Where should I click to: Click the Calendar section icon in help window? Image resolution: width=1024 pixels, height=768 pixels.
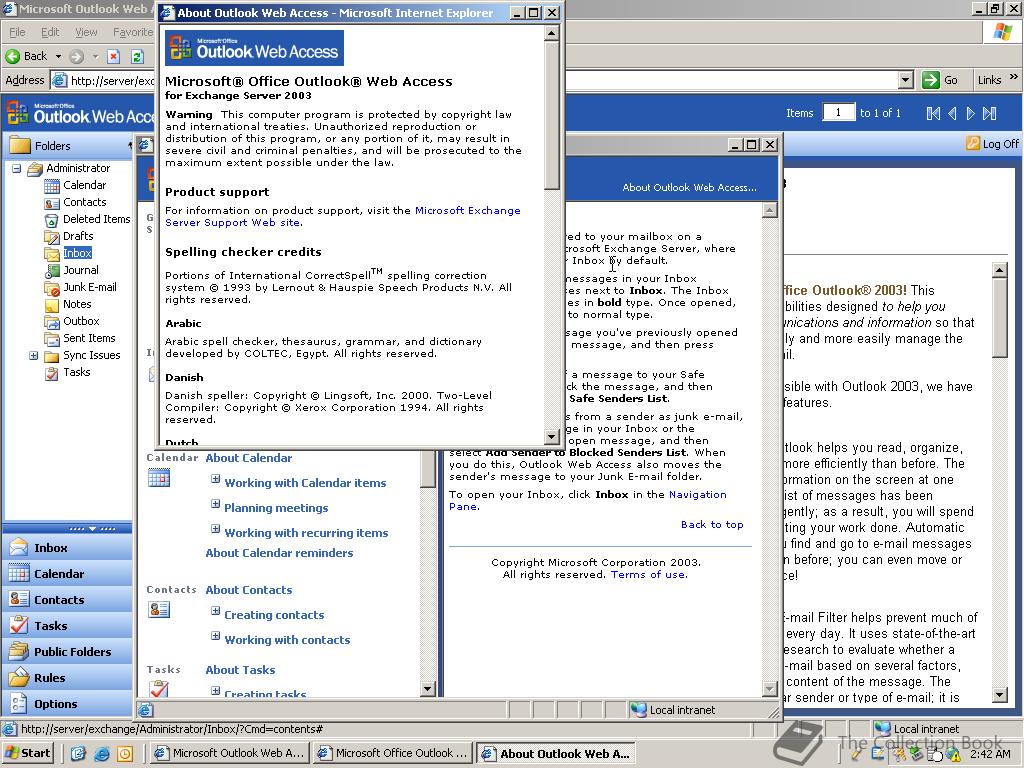(159, 478)
